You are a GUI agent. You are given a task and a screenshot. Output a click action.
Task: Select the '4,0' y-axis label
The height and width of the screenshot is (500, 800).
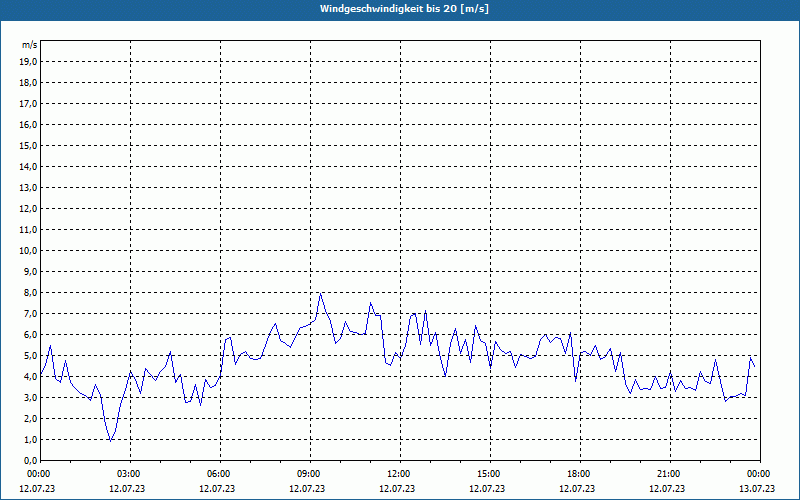[x=30, y=377]
